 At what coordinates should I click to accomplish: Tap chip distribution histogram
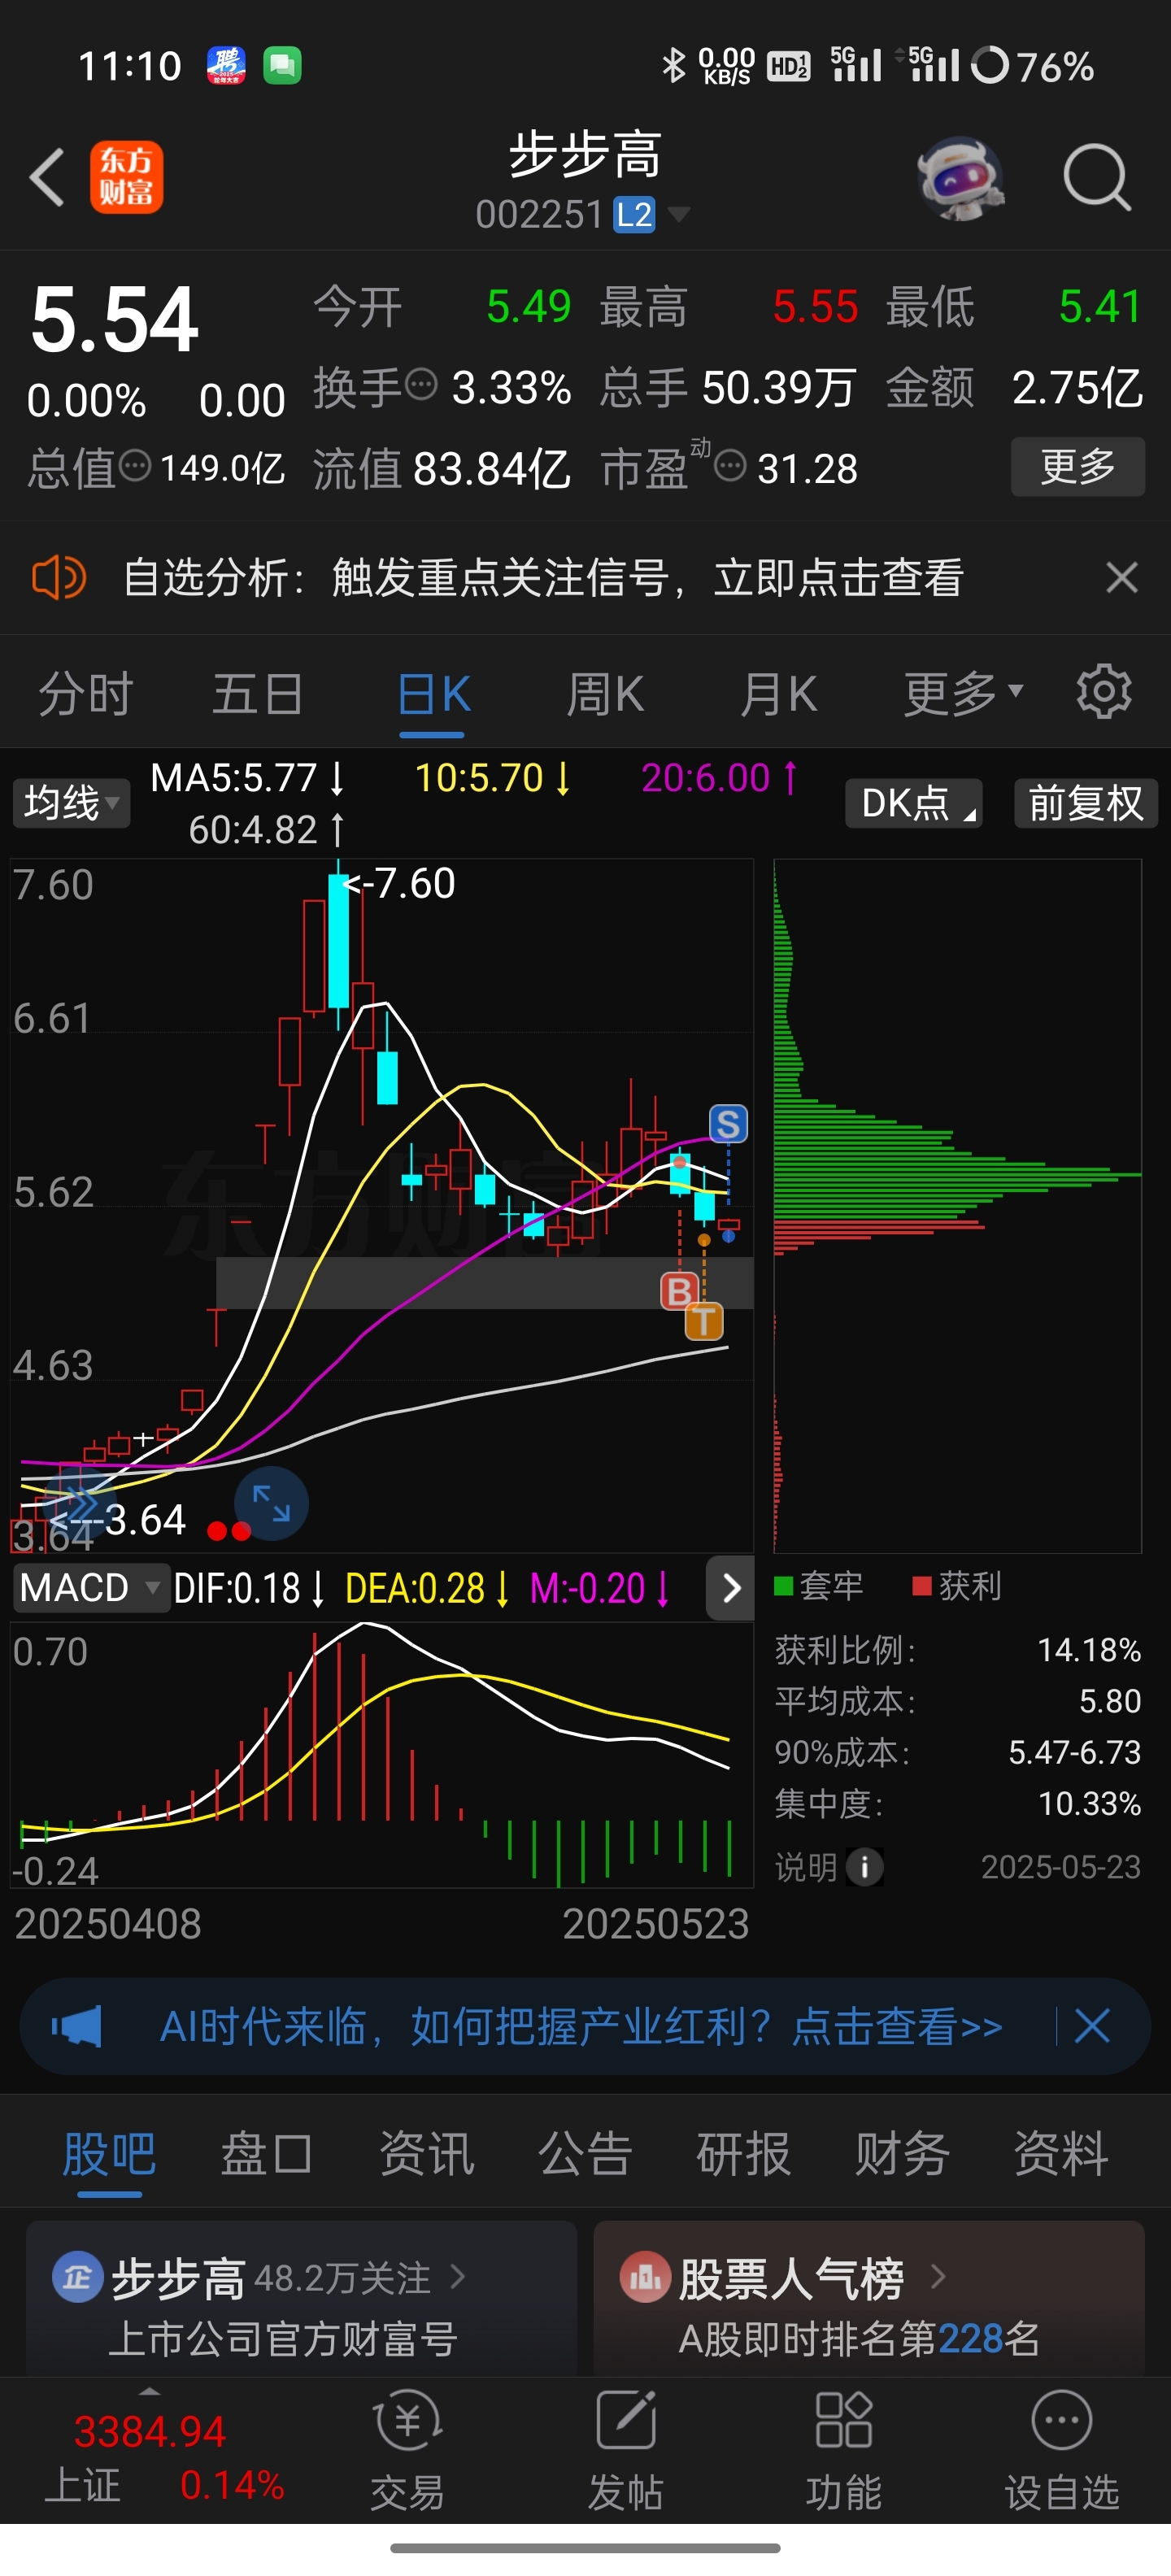[x=957, y=1205]
